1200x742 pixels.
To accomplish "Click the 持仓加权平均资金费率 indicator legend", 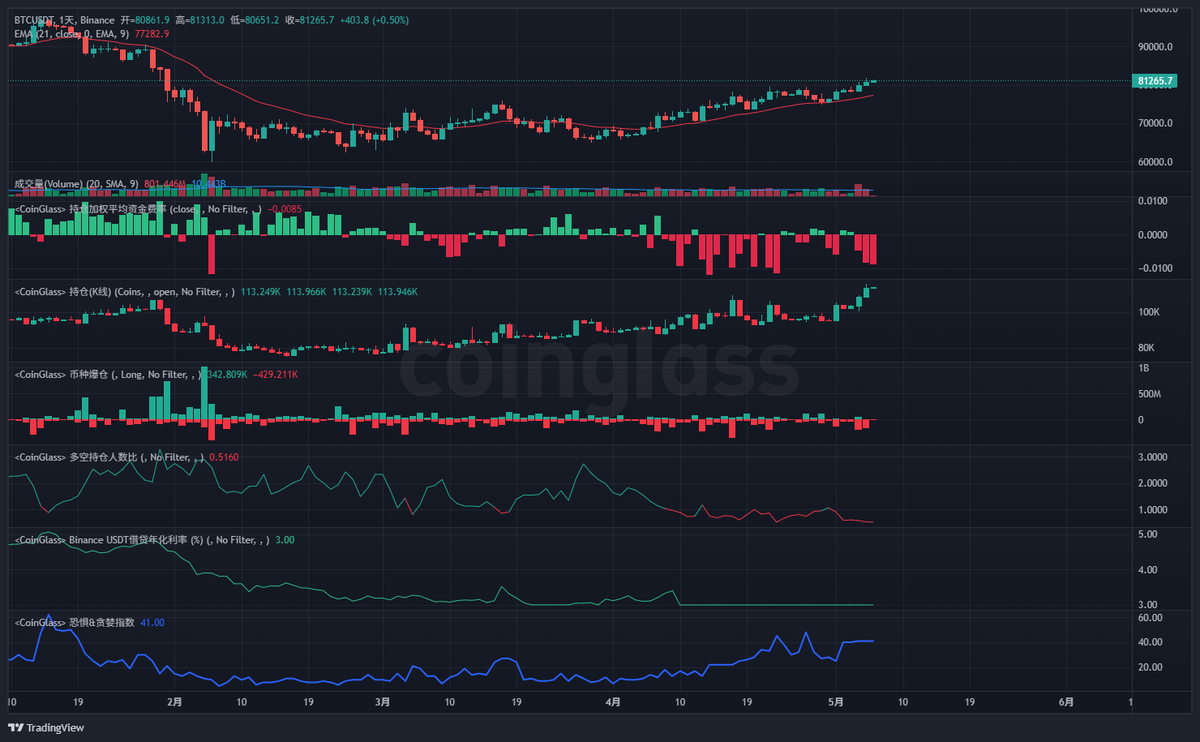I will 138,209.
